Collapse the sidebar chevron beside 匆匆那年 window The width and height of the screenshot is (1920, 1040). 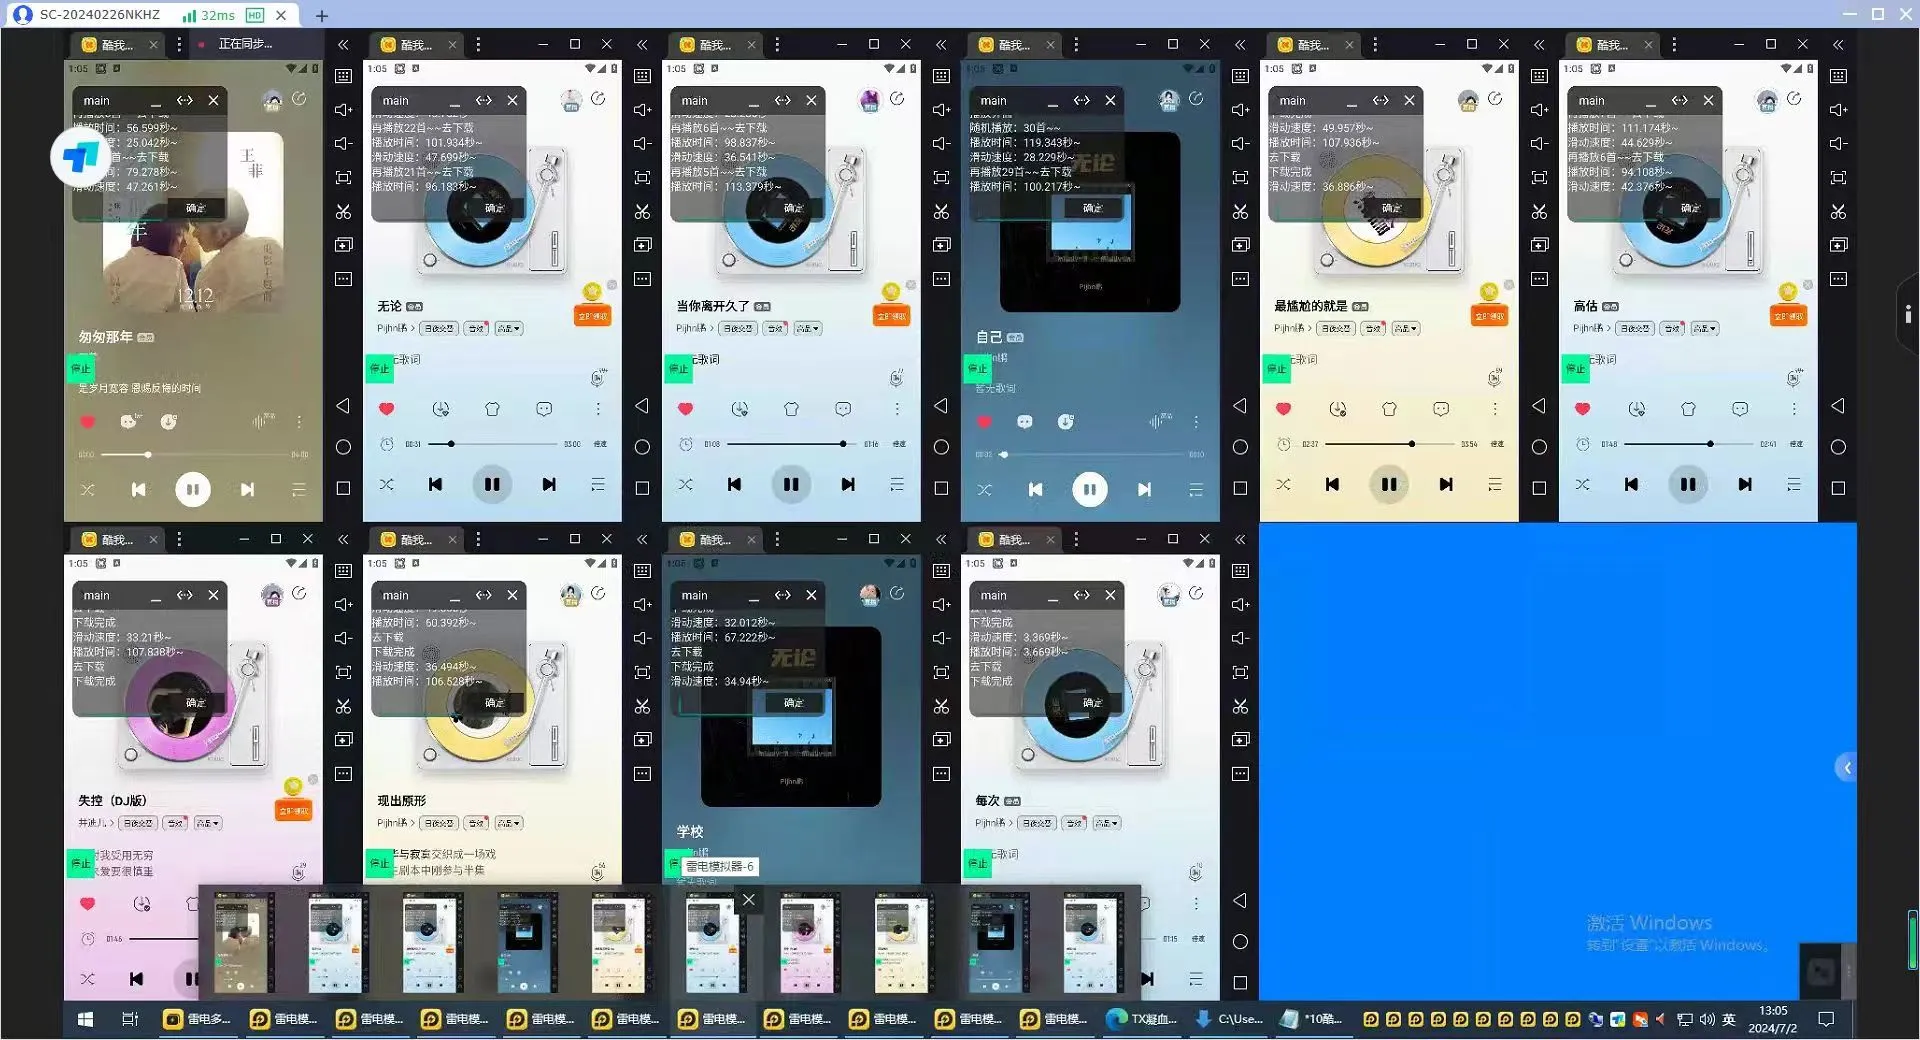(343, 45)
